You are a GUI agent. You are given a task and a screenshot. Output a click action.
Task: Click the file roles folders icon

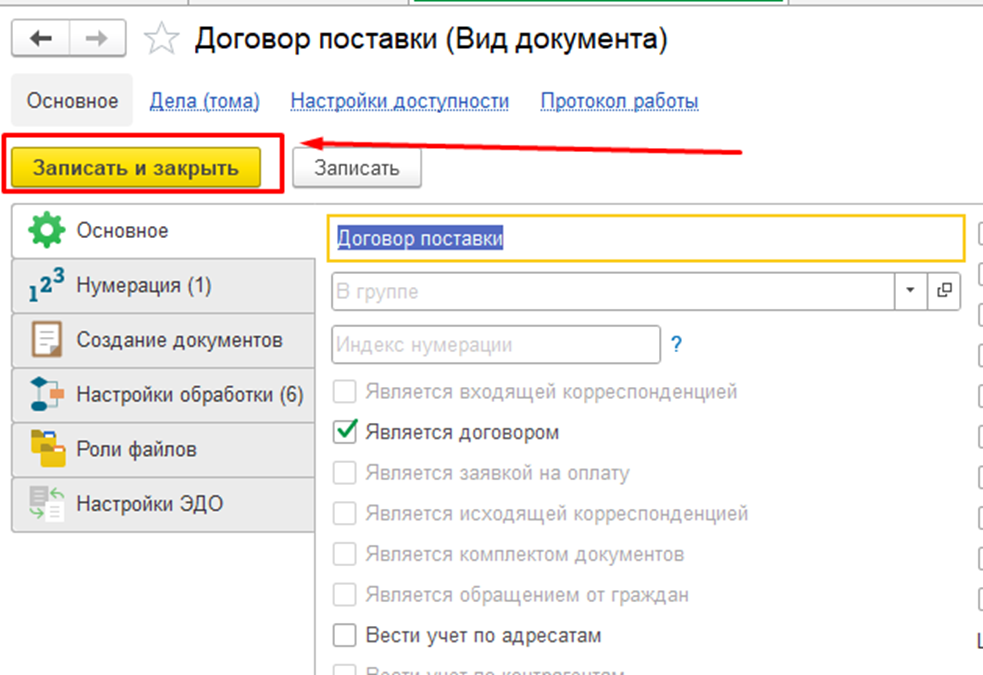point(48,449)
